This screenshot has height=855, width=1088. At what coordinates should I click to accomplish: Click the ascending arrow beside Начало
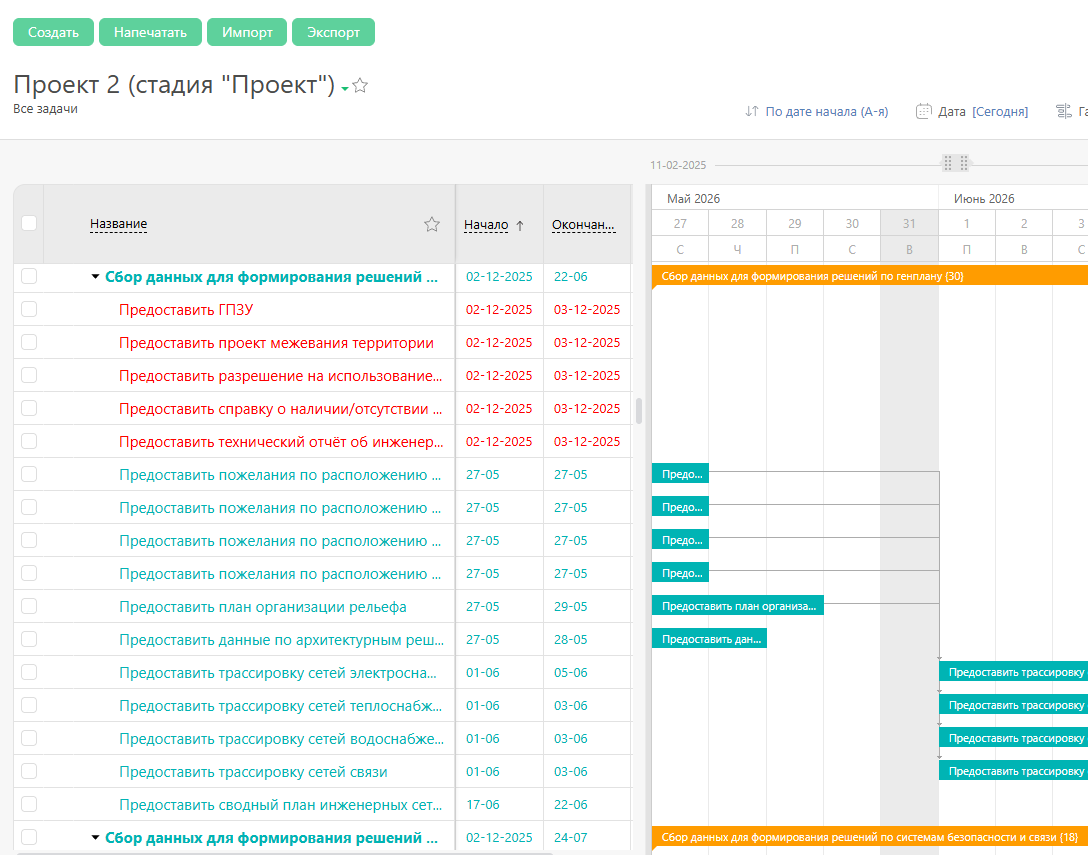point(520,226)
